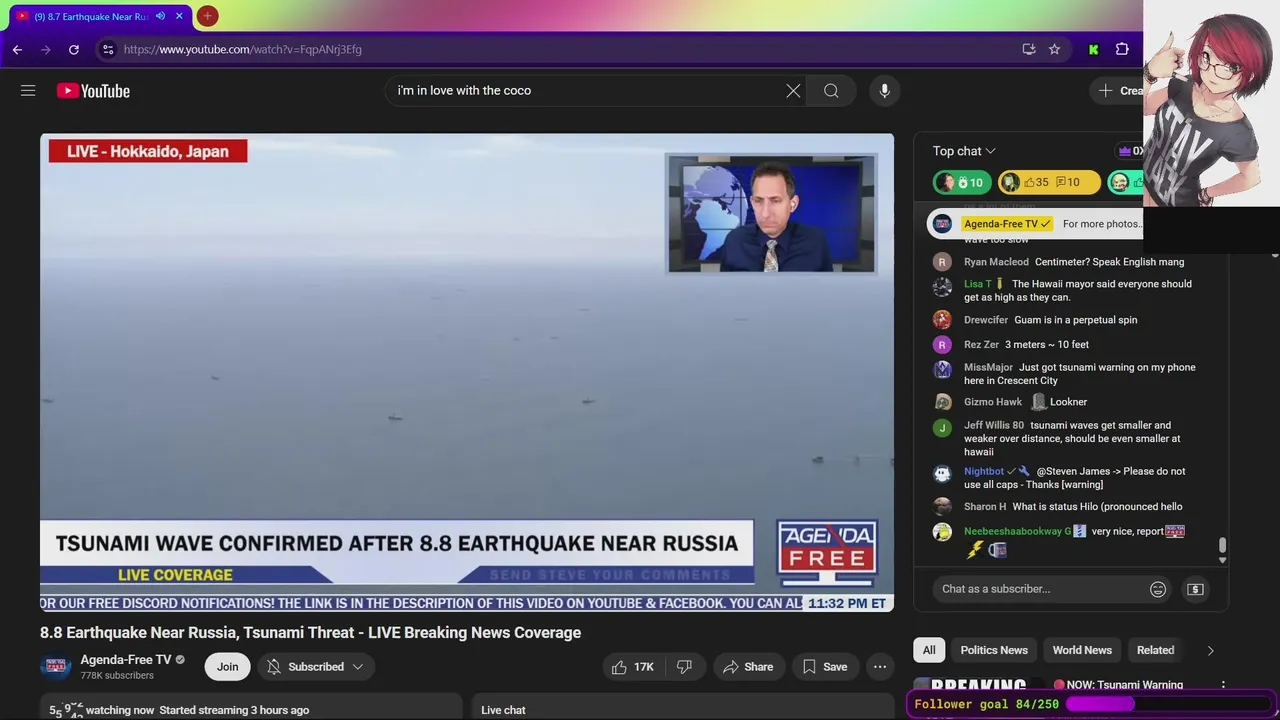This screenshot has width=1280, height=720.
Task: Open the Subscribed notification dropdown
Action: tap(316, 667)
